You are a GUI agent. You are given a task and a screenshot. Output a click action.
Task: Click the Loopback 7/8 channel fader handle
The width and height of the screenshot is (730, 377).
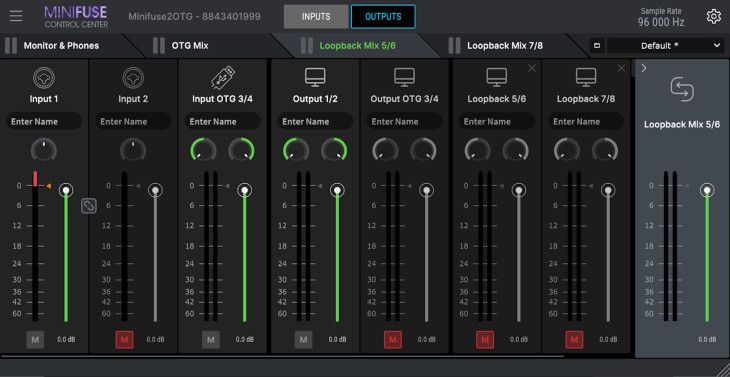click(608, 190)
